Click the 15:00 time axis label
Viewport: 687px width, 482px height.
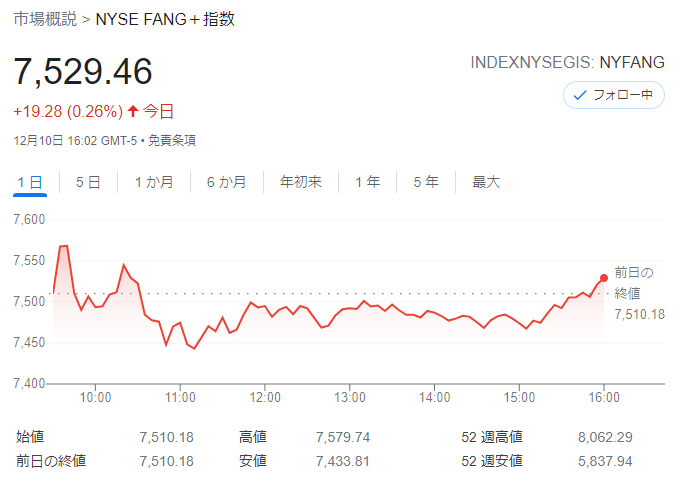pos(519,397)
